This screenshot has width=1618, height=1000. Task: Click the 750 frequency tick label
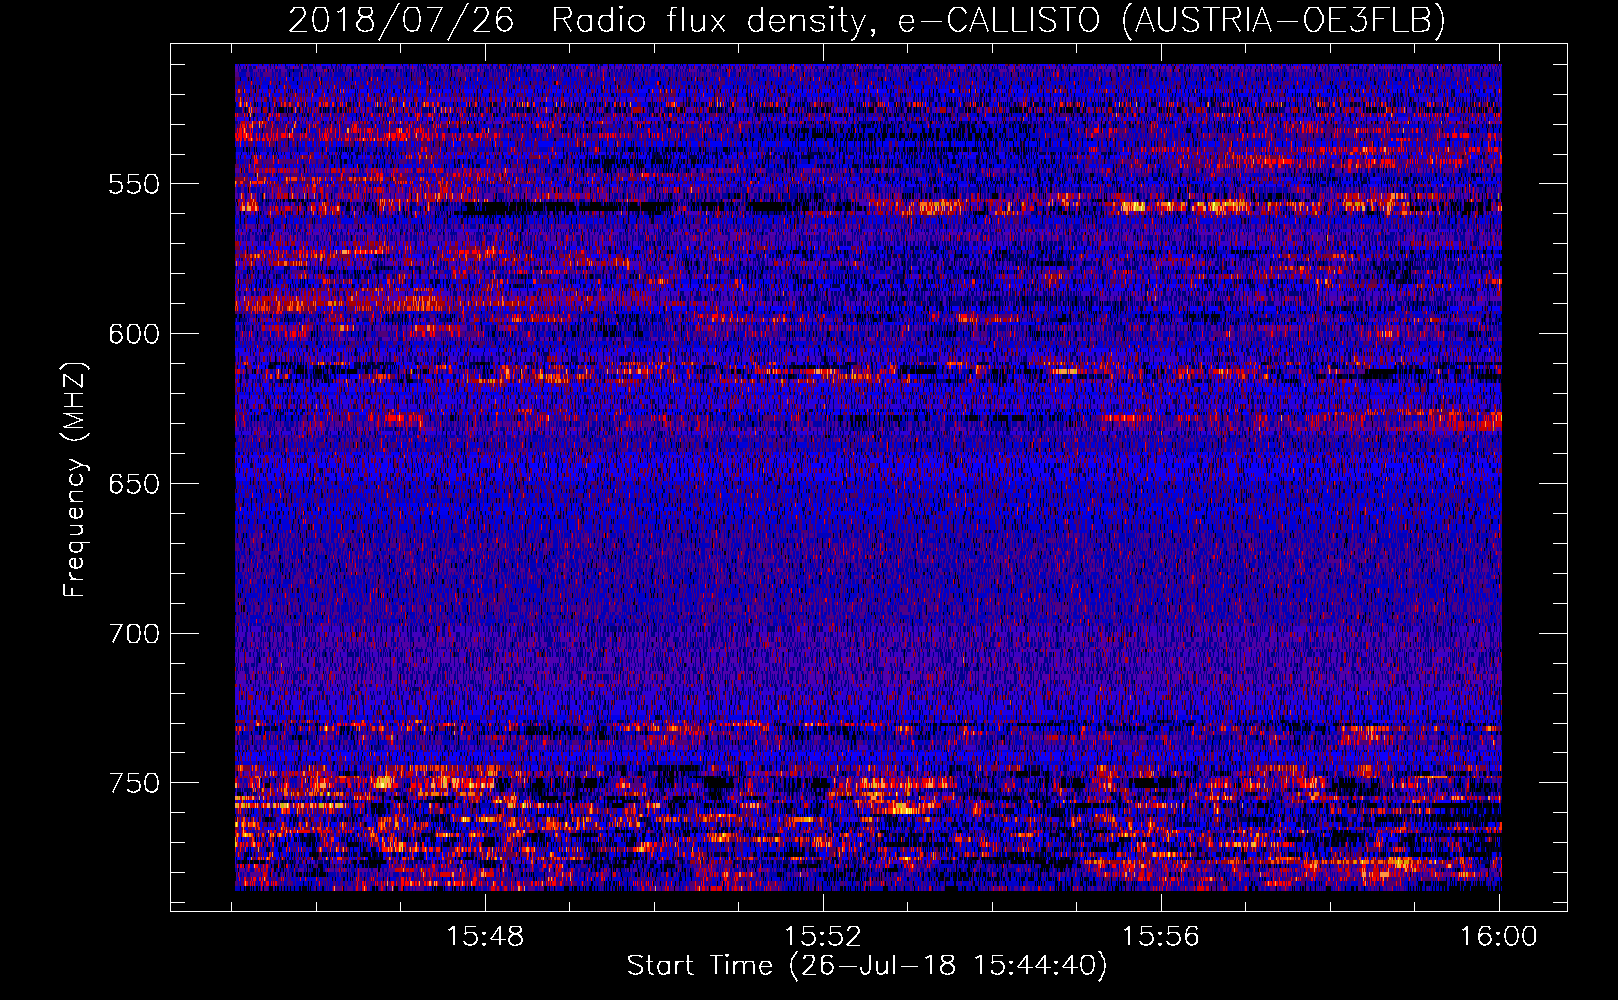coord(134,783)
